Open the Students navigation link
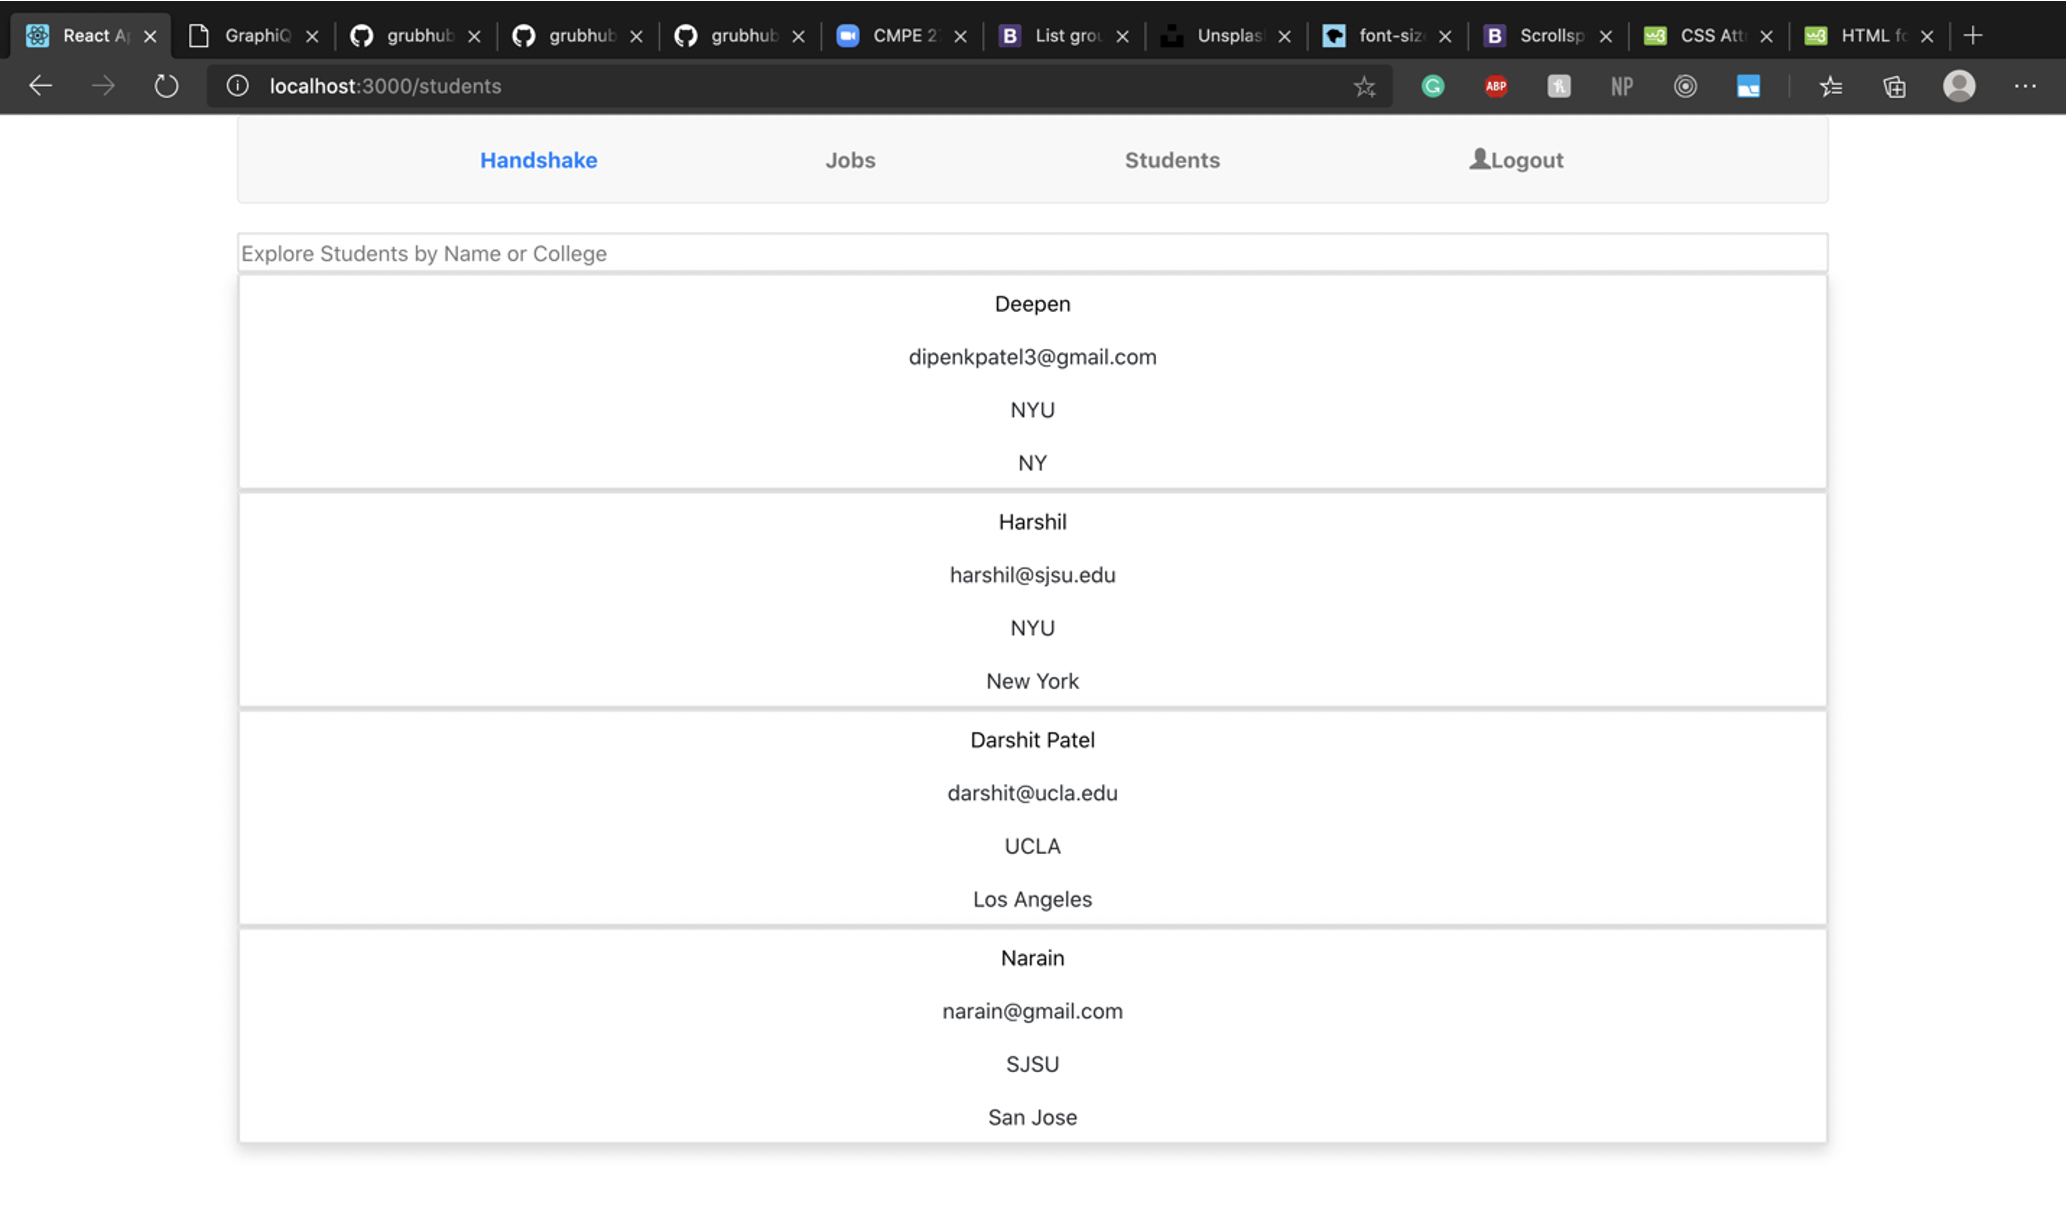The image size is (2070, 1226). (x=1172, y=160)
